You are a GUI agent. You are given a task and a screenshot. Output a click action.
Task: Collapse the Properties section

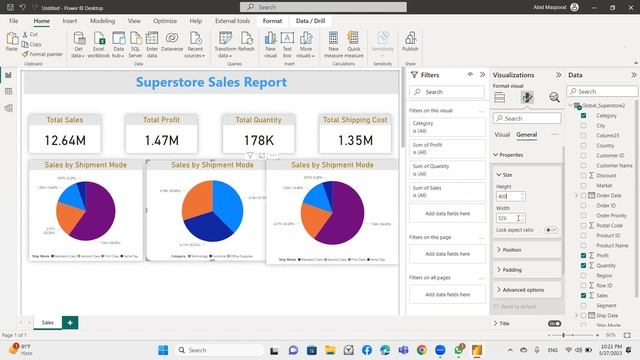(x=496, y=155)
